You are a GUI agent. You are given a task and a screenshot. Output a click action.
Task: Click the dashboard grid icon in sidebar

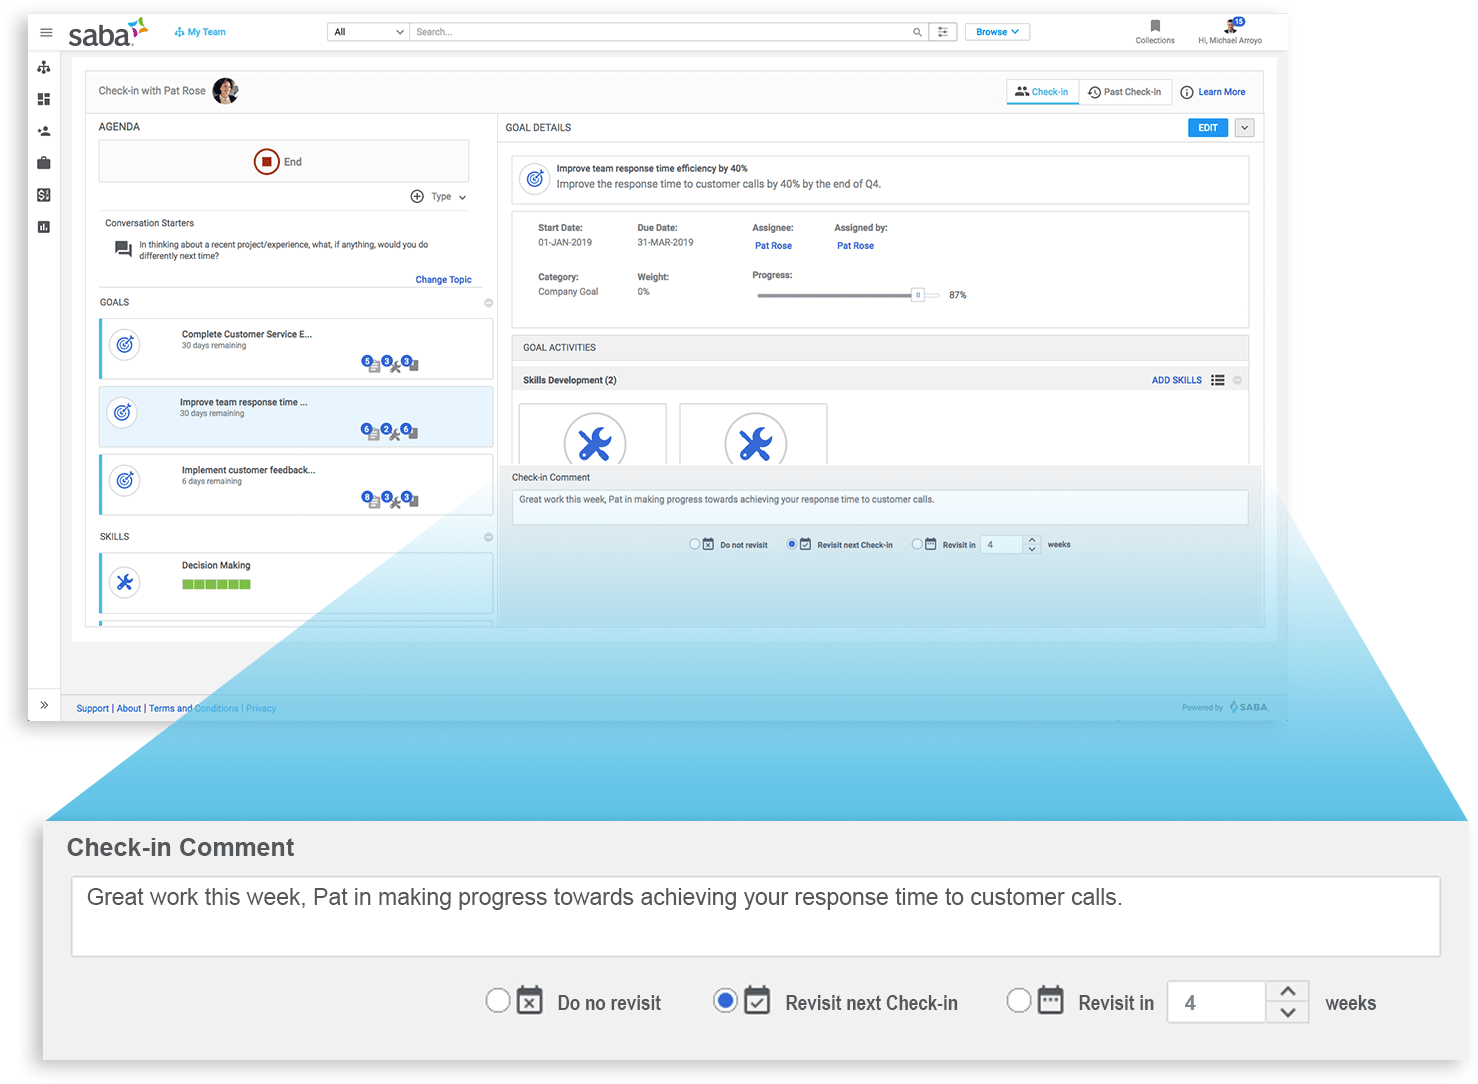pyautogui.click(x=44, y=99)
